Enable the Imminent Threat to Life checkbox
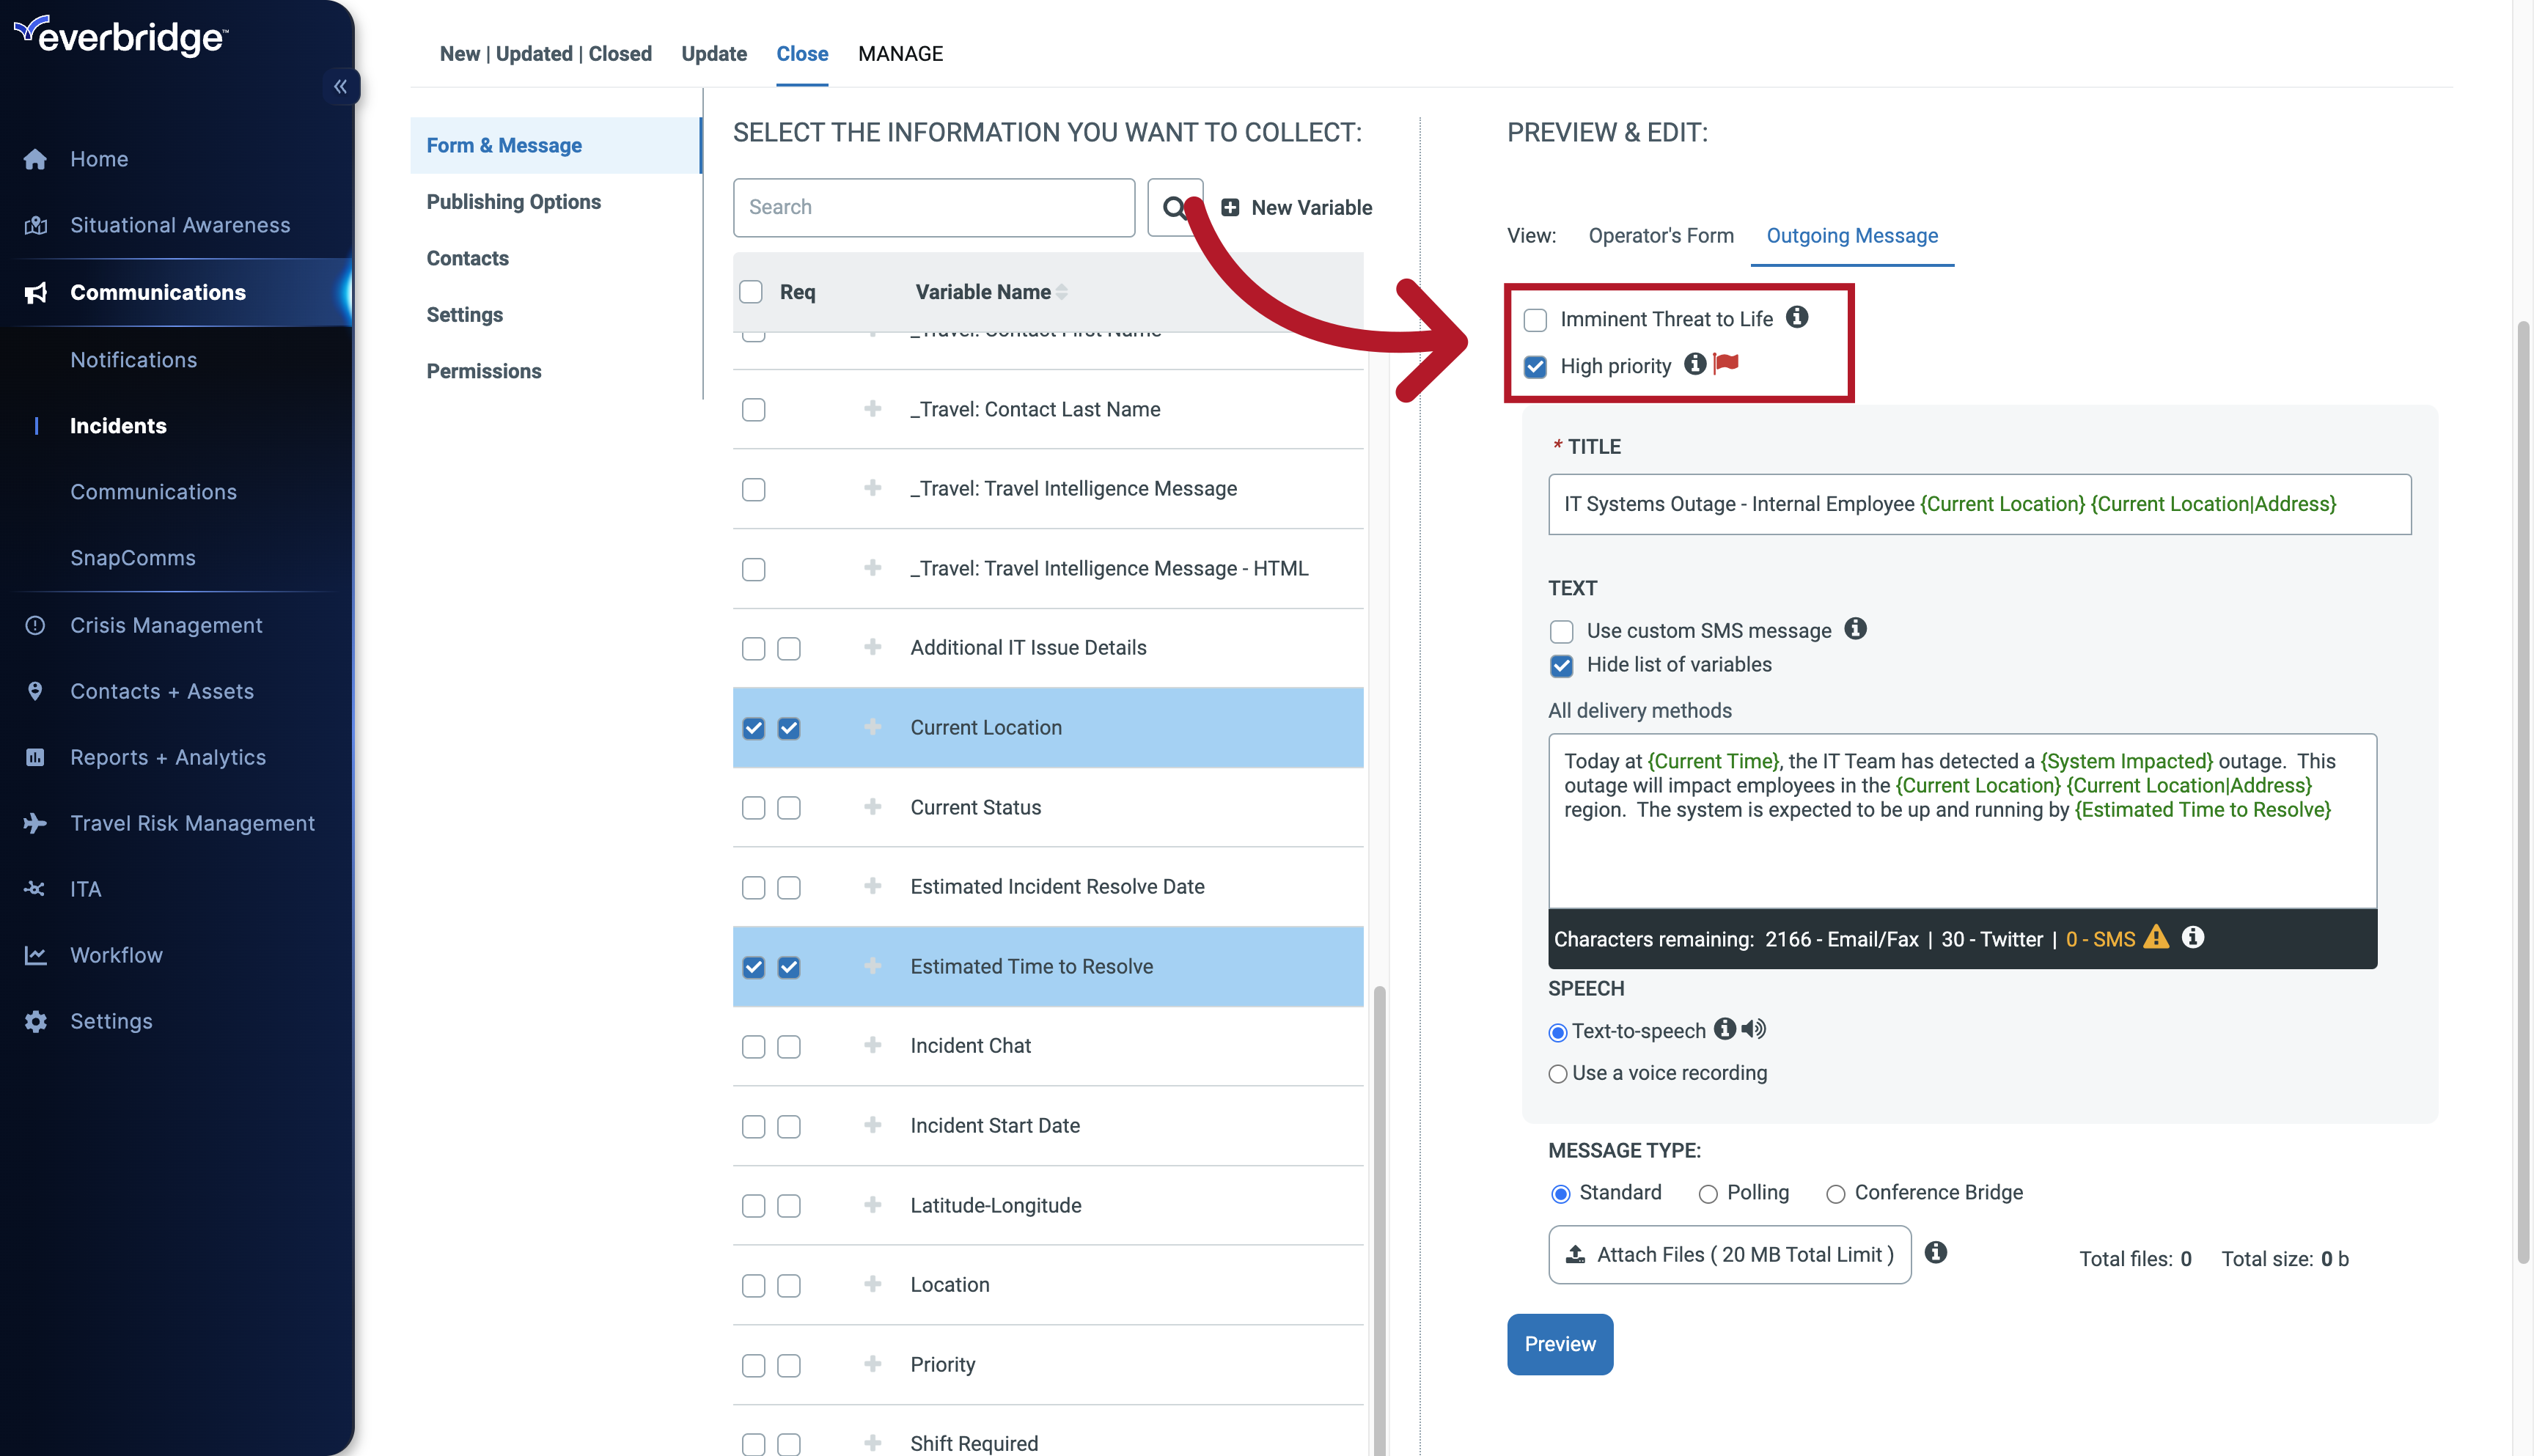This screenshot has height=1456, width=2534. (x=1535, y=319)
